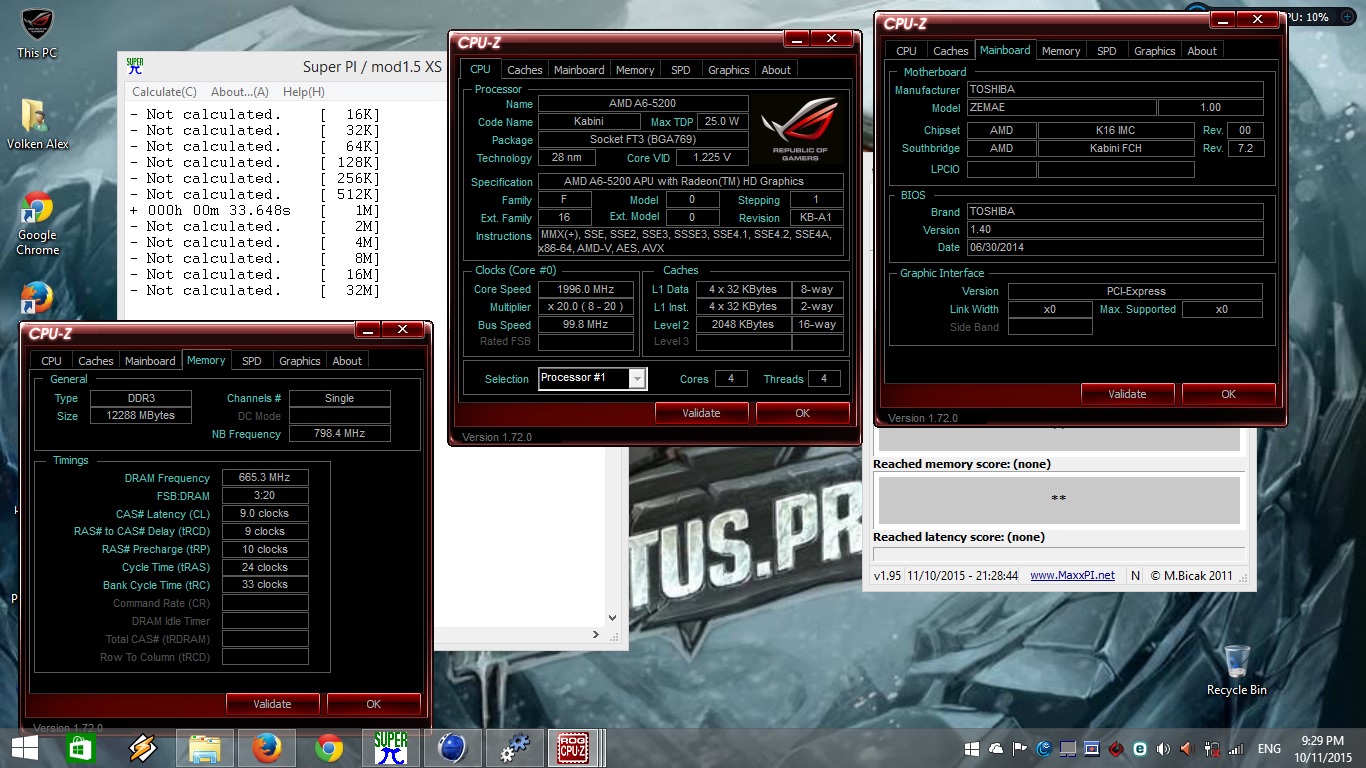Click Manufacturer field TOSHIBA in Motherboard
The image size is (1366, 768).
click(1115, 89)
